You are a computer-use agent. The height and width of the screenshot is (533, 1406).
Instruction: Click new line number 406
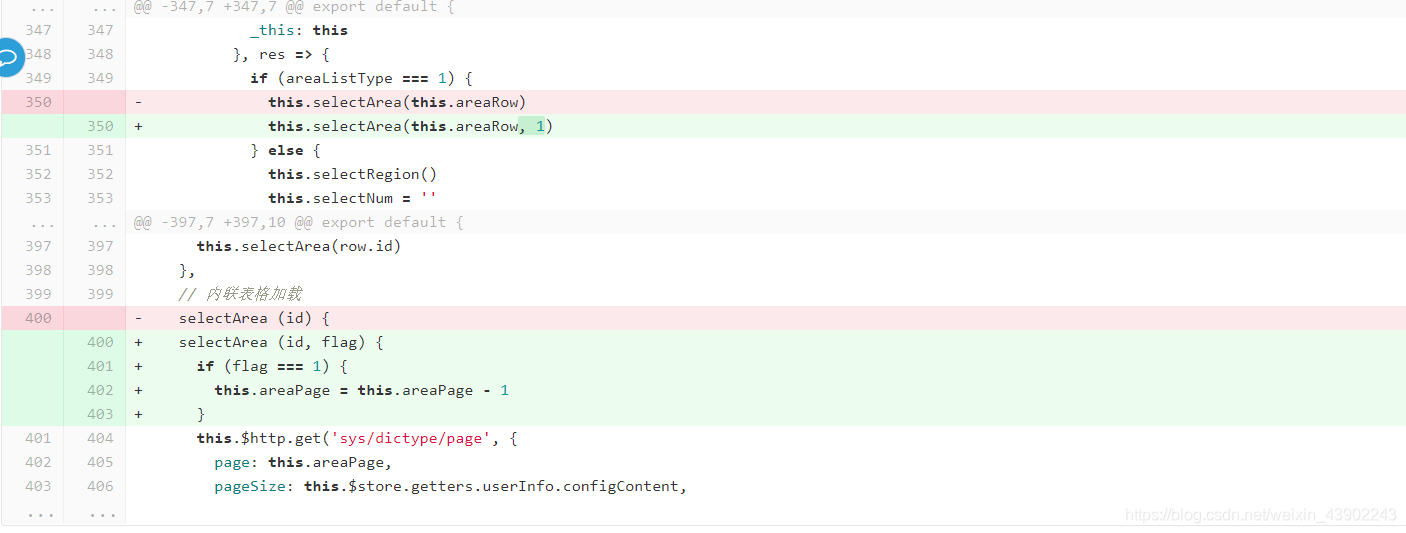coord(100,486)
